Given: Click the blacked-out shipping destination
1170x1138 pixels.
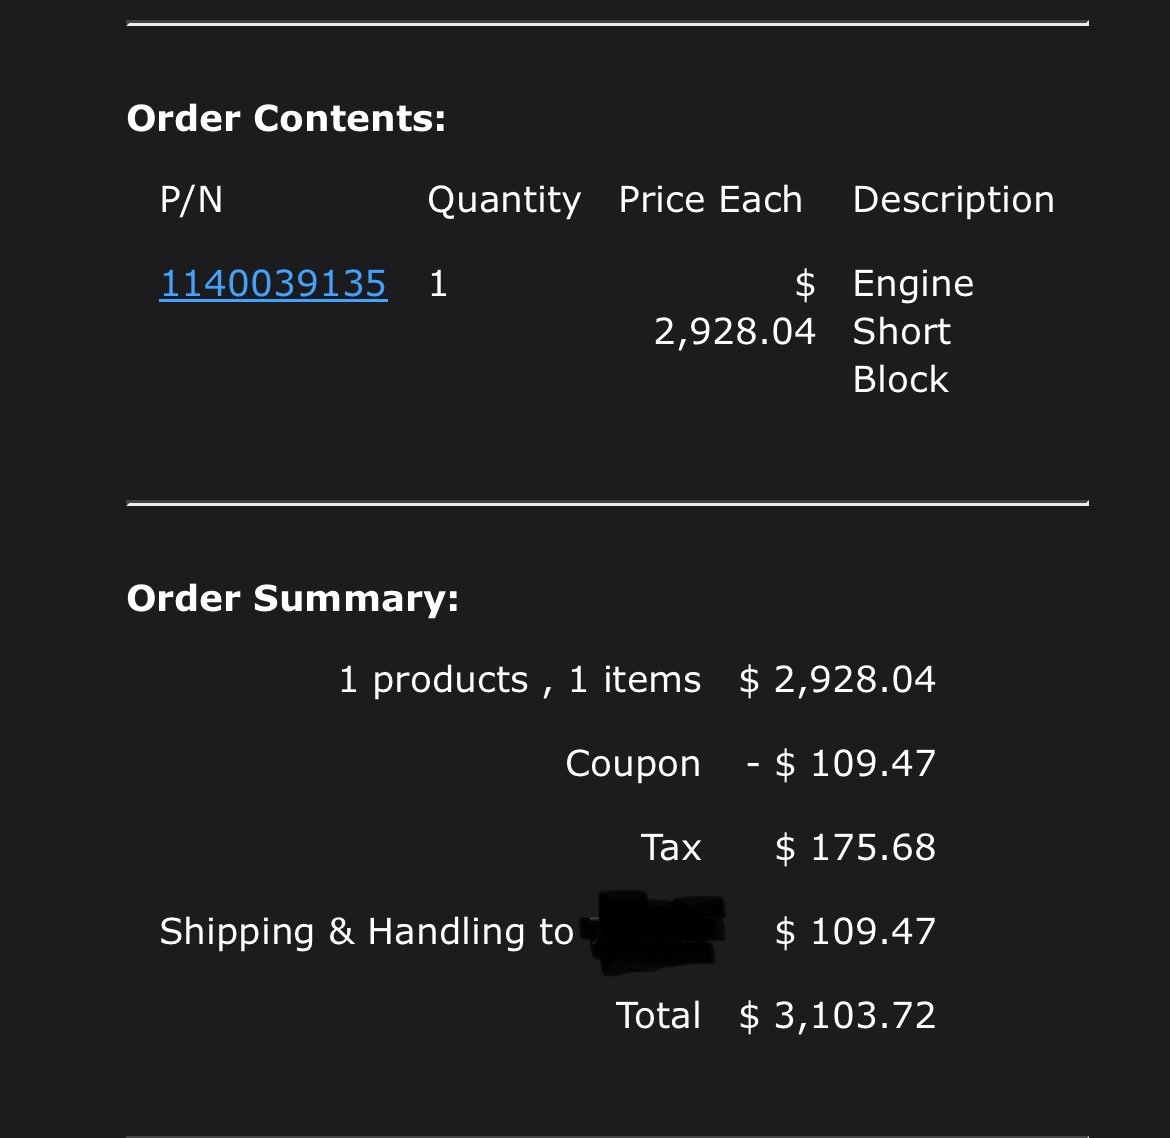Looking at the screenshot, I should coord(654,933).
